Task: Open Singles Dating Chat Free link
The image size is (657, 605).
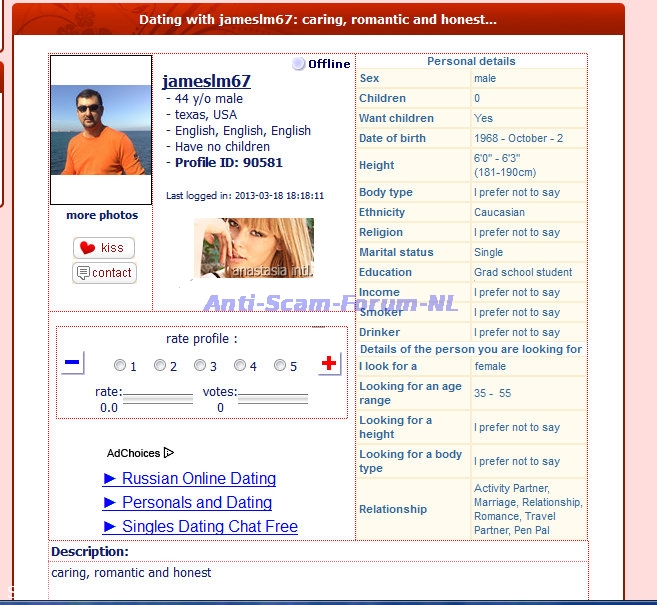Action: (x=200, y=527)
